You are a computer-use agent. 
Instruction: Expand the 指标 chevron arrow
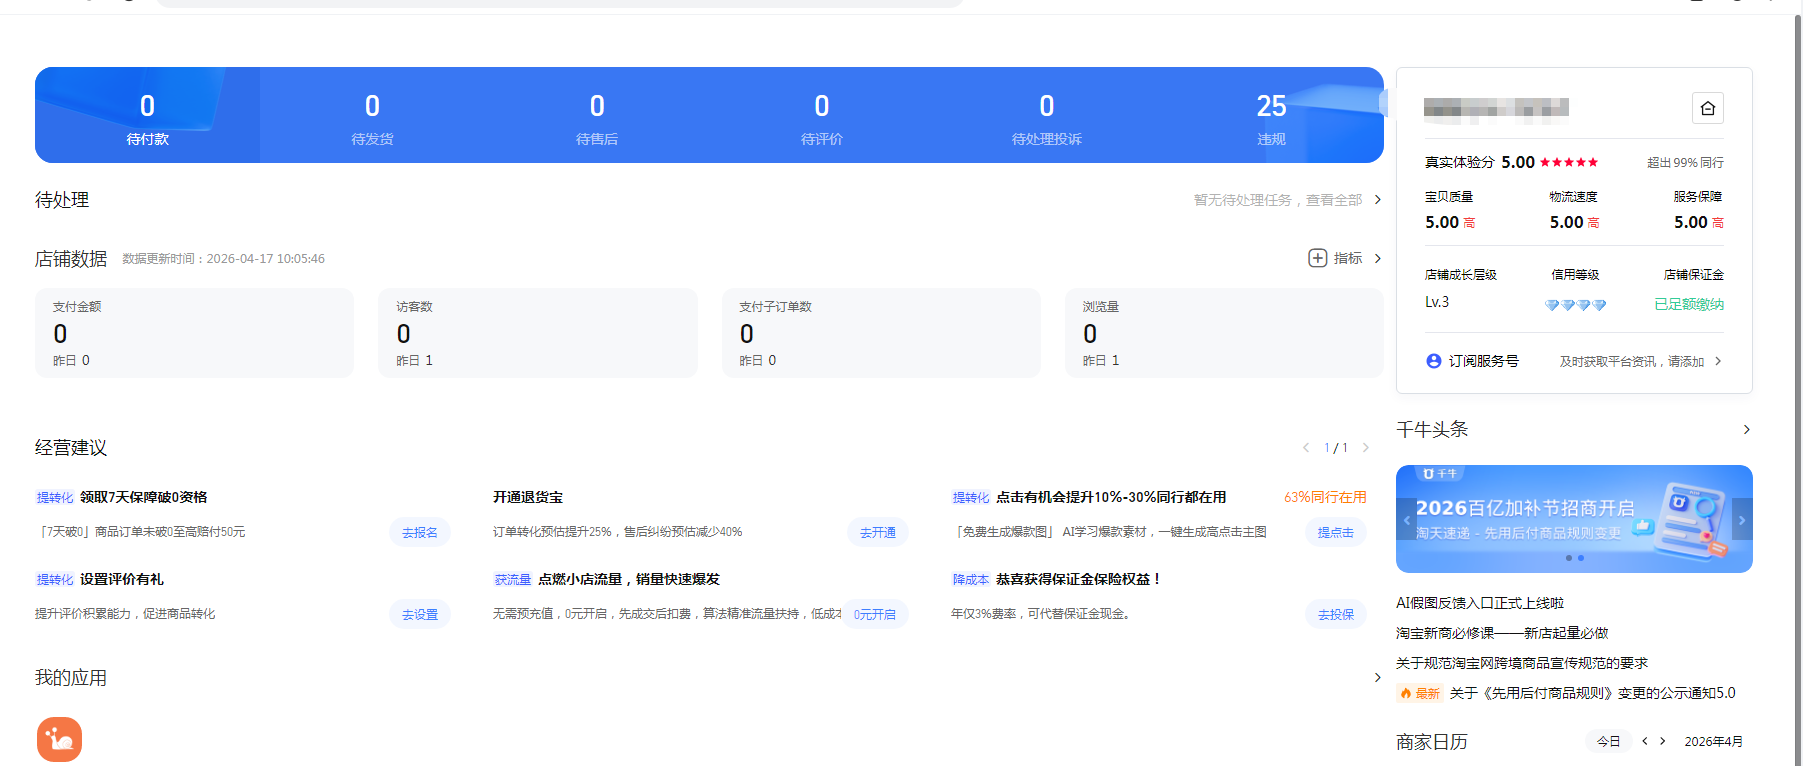click(x=1377, y=258)
